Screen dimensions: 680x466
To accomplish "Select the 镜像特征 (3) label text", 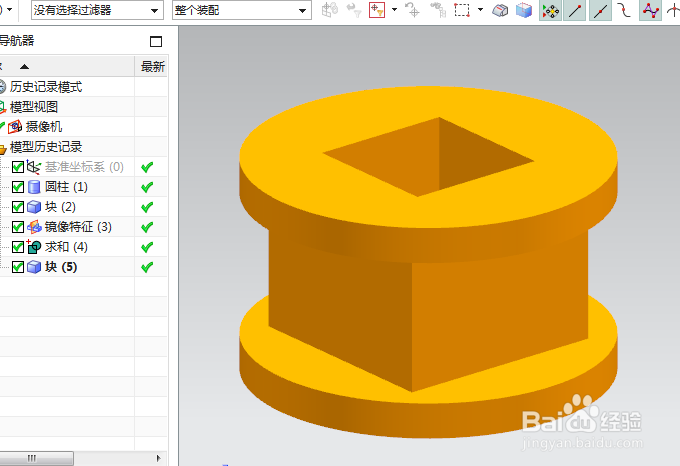I will click(x=78, y=227).
